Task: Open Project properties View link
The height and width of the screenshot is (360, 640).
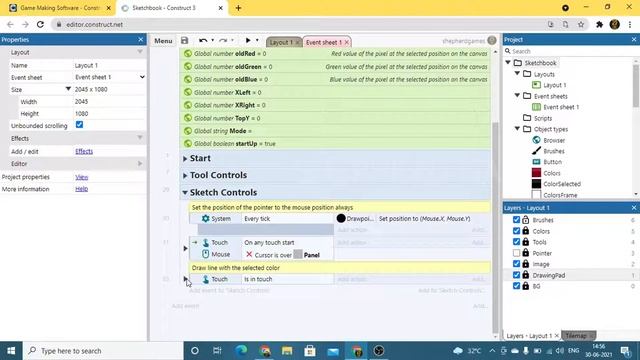Action: [82, 177]
